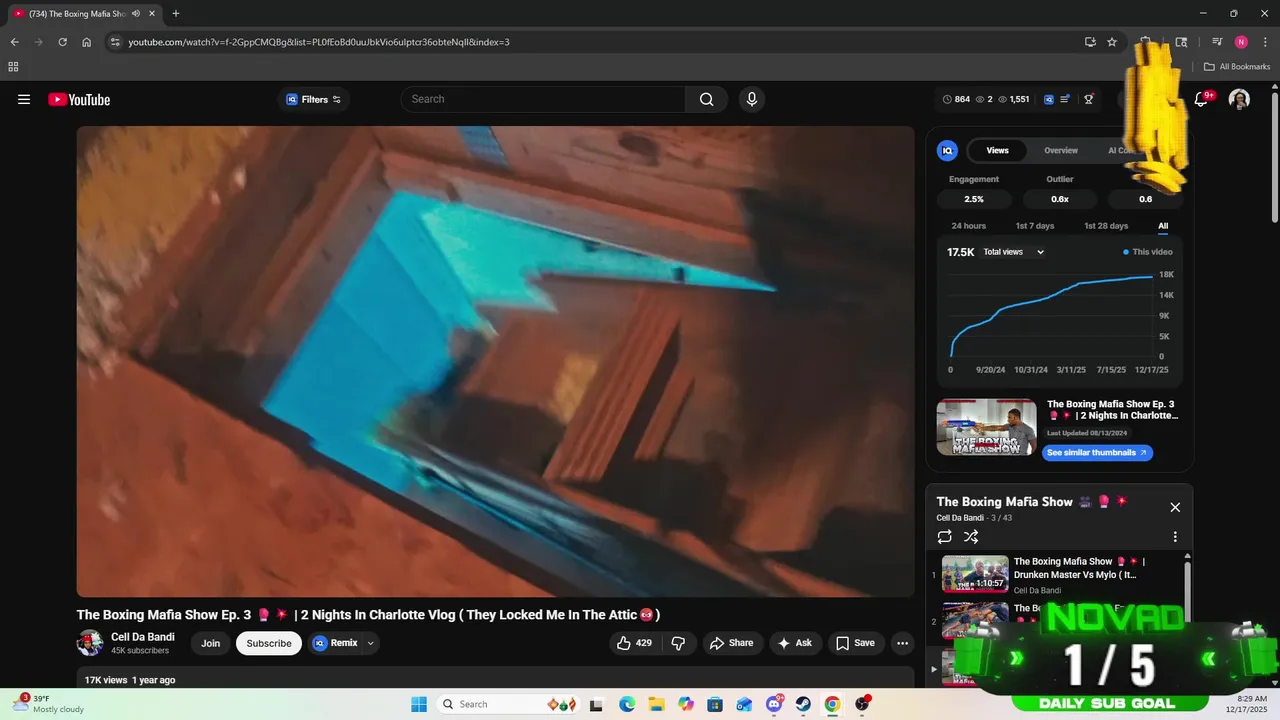This screenshot has width=1280, height=720.
Task: Reload the page
Action: click(x=62, y=42)
